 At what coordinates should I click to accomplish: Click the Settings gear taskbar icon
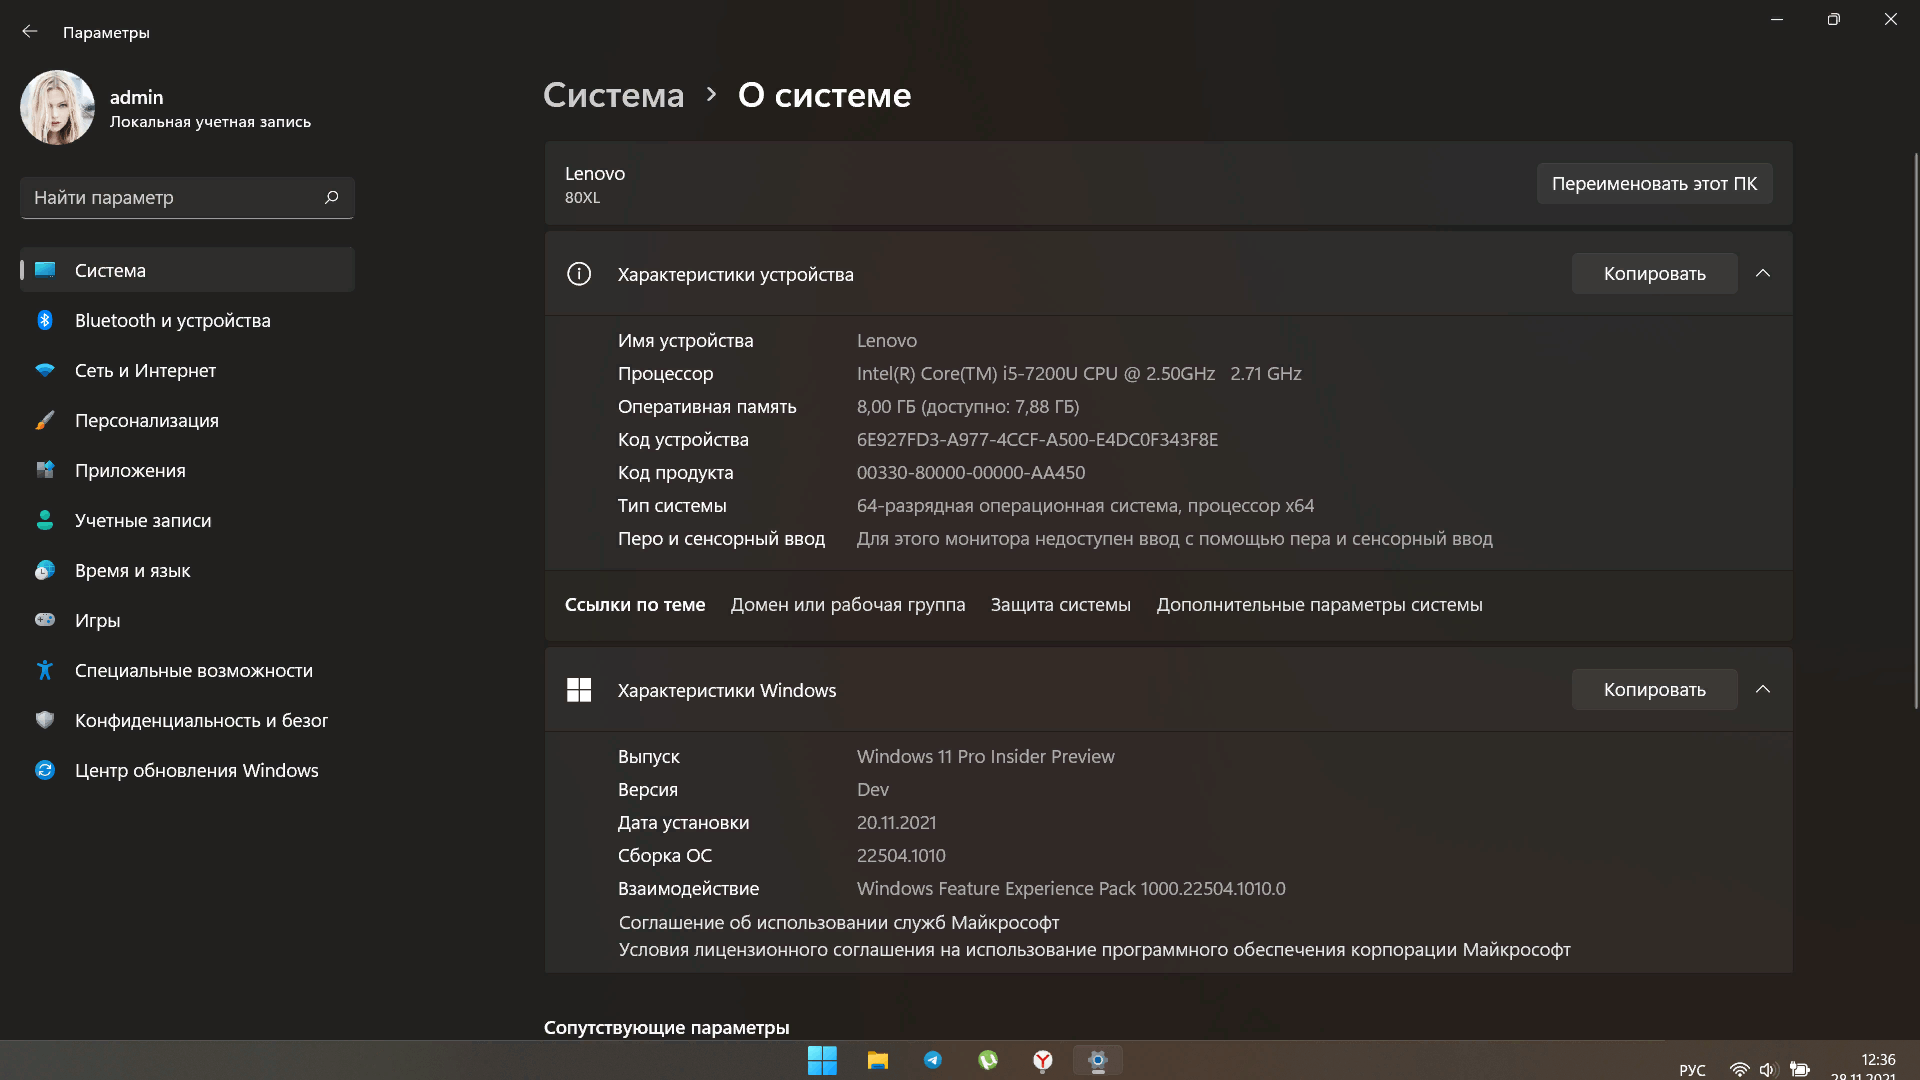(1098, 1061)
